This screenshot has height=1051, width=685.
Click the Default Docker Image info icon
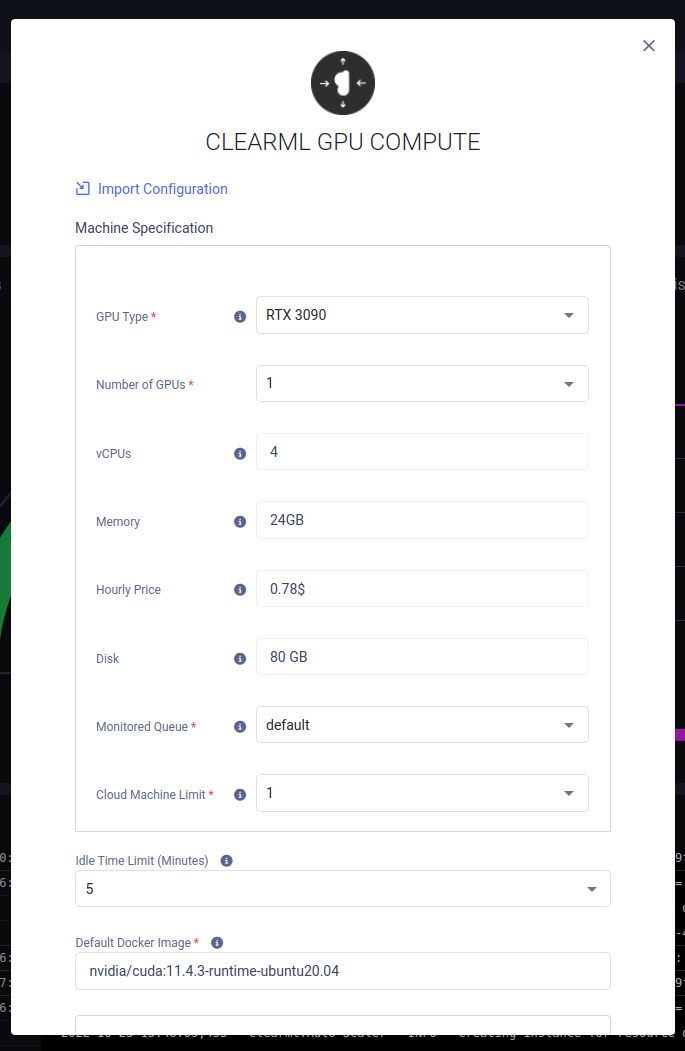click(217, 943)
